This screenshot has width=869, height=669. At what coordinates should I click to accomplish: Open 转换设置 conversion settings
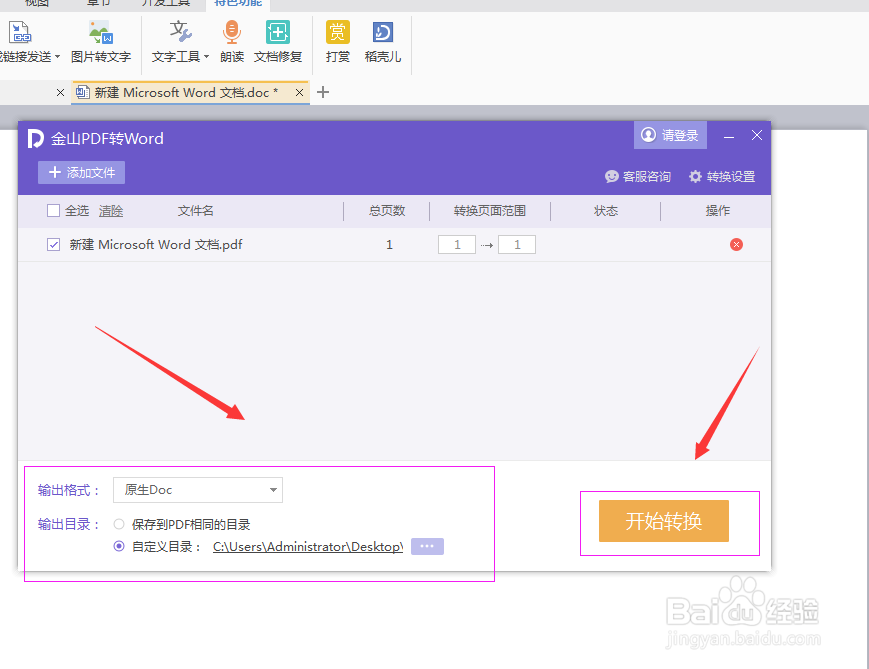click(x=722, y=177)
